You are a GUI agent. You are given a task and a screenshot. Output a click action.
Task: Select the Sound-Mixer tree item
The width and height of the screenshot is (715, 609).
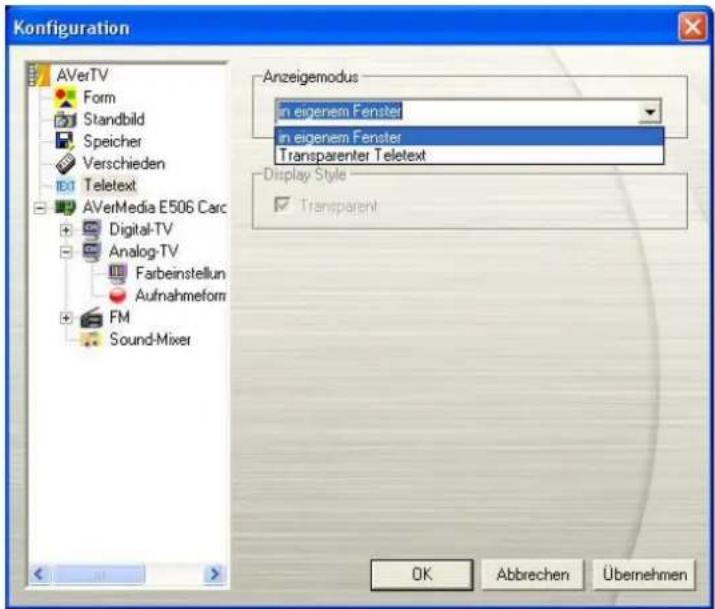tap(150, 340)
